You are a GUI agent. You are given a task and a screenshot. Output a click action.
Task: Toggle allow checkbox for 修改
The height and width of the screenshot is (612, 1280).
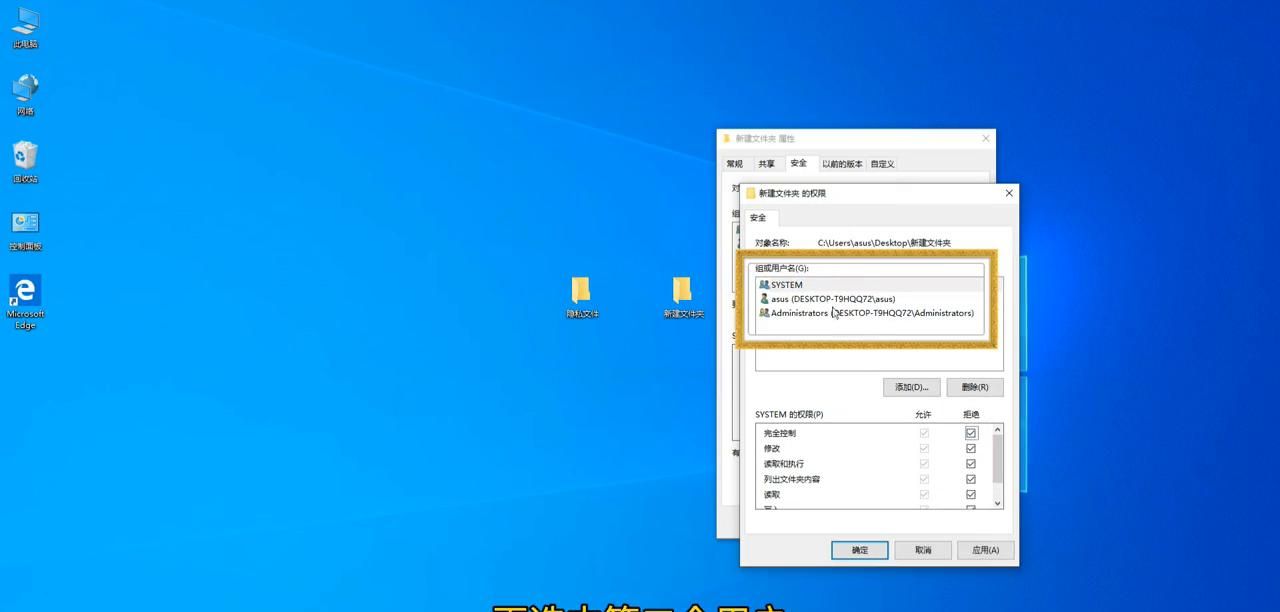tap(924, 449)
